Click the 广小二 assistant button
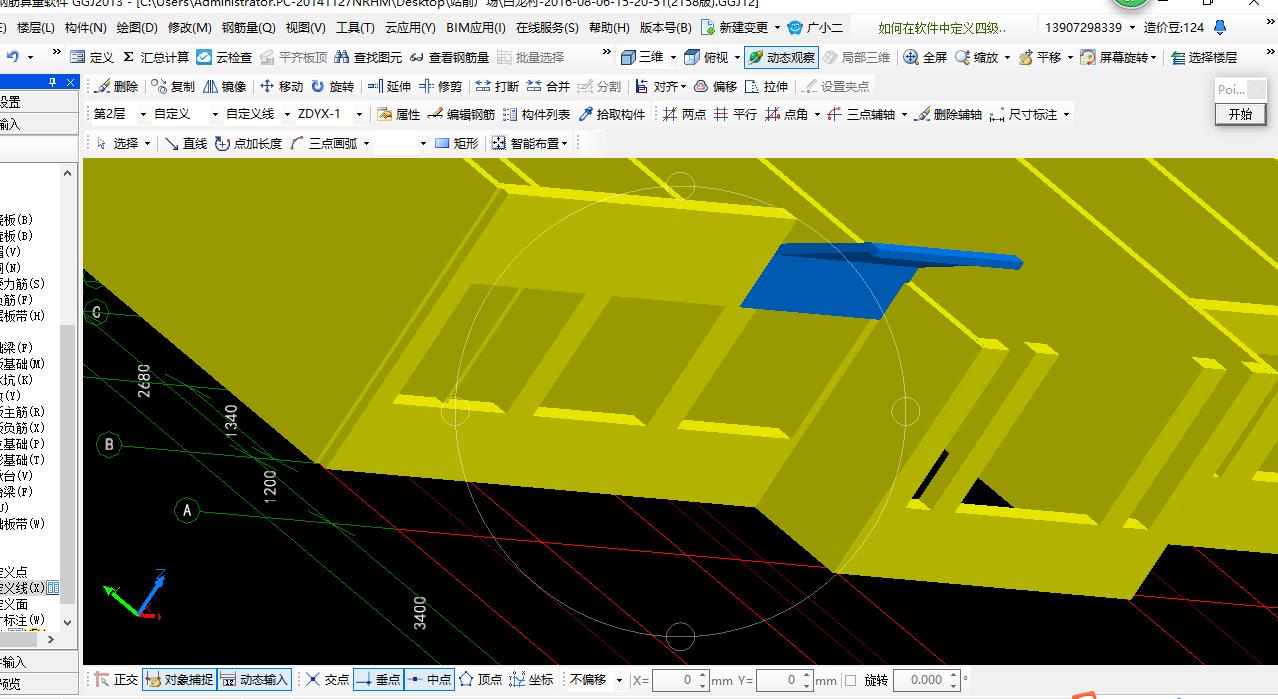1278x699 pixels. [816, 28]
